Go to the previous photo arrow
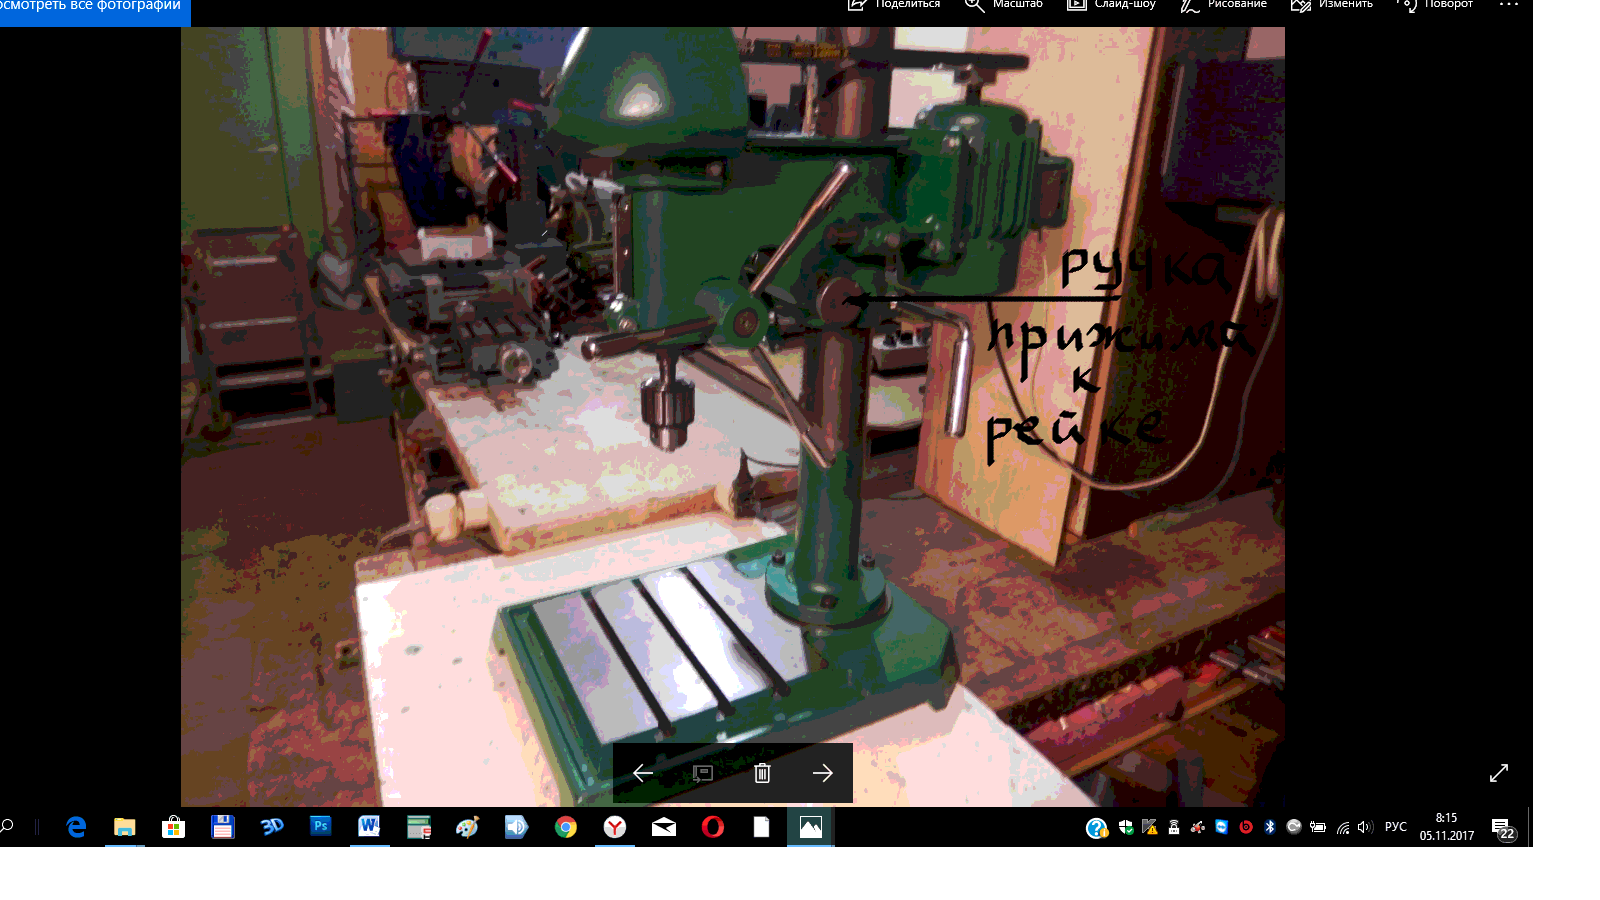Screen dimensions: 1600x900 coord(643,773)
